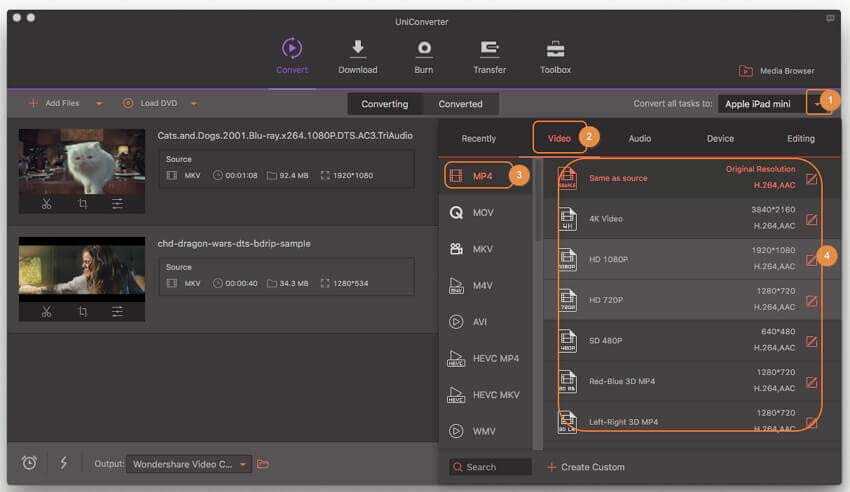Viewport: 850px width, 492px height.
Task: Open the Media Browser
Action: 776,70
